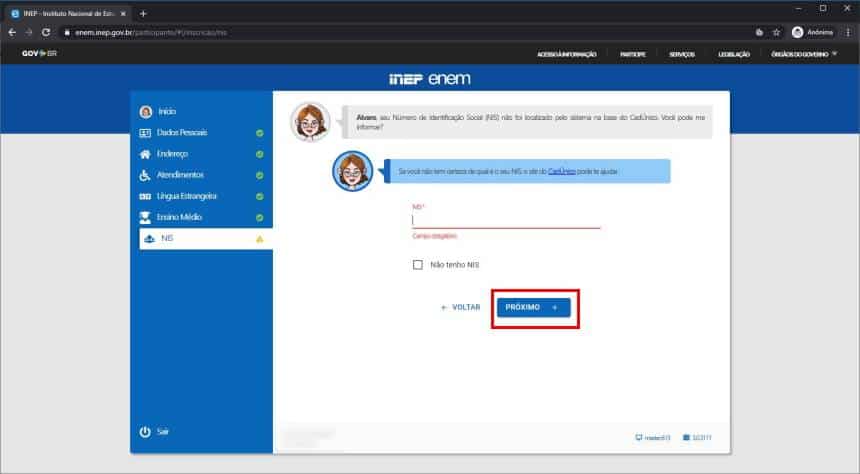Click the INEP enem logo
The height and width of the screenshot is (474, 860).
(x=430, y=79)
